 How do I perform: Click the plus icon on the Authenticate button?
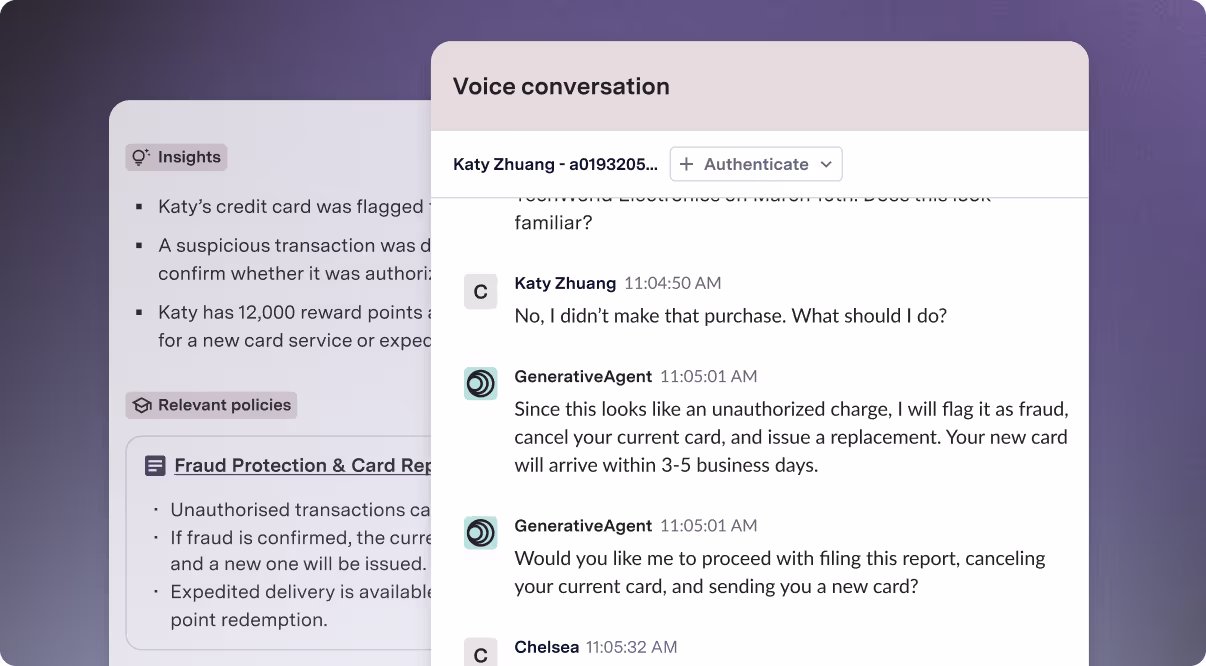point(686,163)
